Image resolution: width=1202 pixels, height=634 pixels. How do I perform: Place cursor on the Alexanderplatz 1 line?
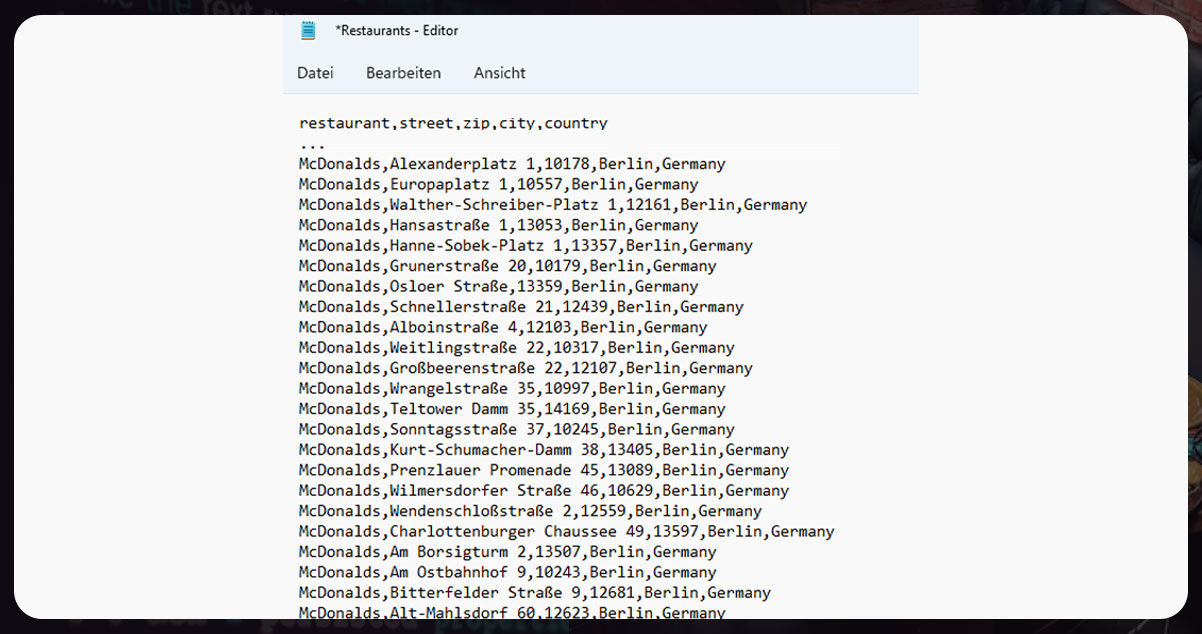(x=512, y=164)
